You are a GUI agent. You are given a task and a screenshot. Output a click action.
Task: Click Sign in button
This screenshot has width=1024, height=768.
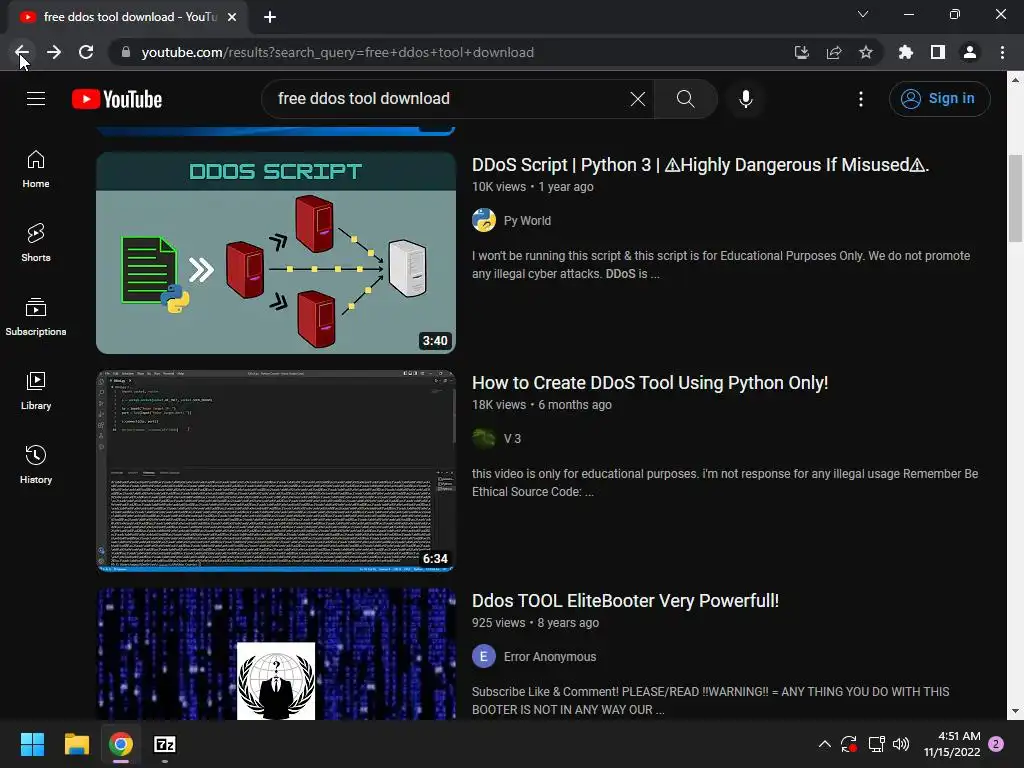click(x=940, y=99)
